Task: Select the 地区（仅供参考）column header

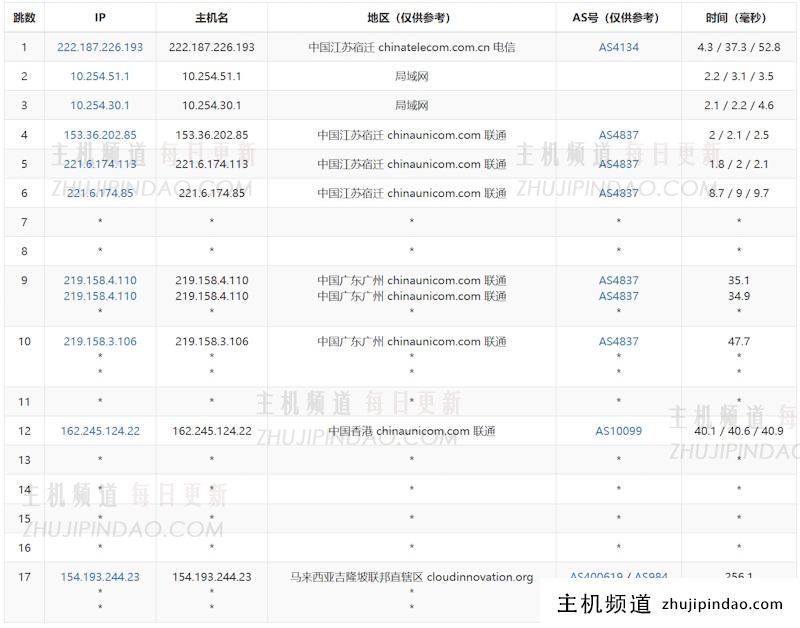Action: click(x=412, y=18)
